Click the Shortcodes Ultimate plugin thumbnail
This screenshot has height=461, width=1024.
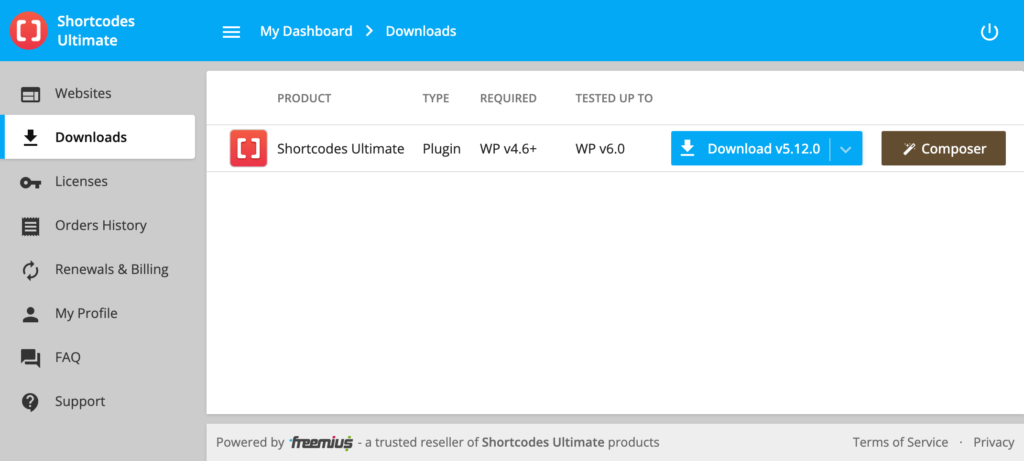[x=248, y=148]
